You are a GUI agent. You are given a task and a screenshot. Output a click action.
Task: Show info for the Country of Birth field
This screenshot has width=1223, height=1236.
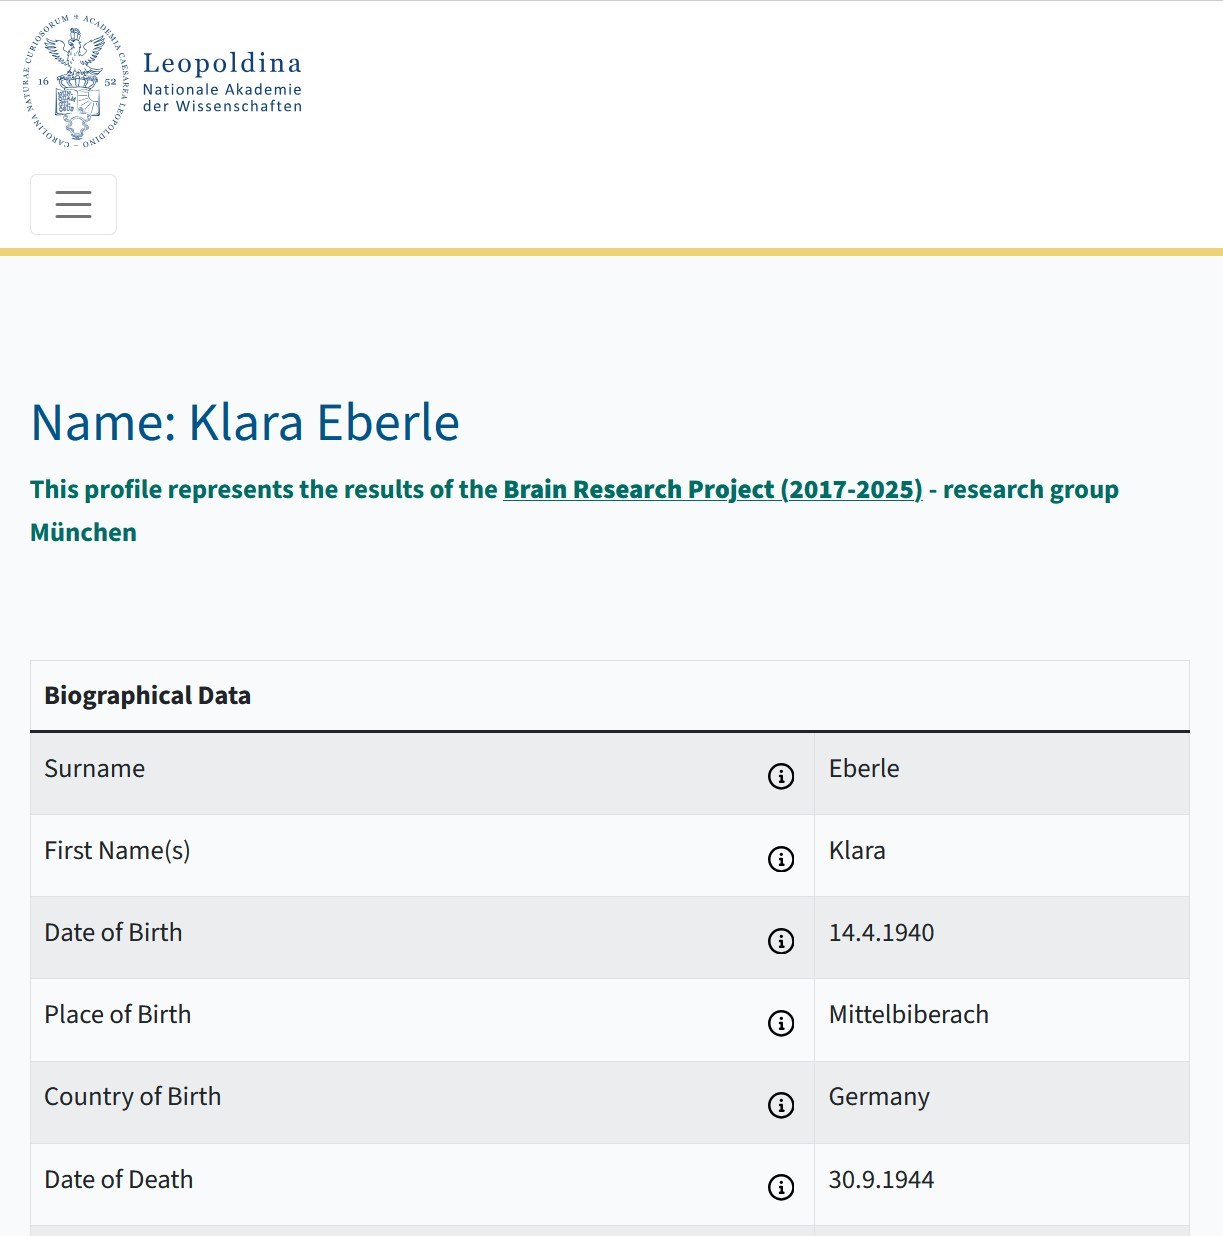[781, 1105]
